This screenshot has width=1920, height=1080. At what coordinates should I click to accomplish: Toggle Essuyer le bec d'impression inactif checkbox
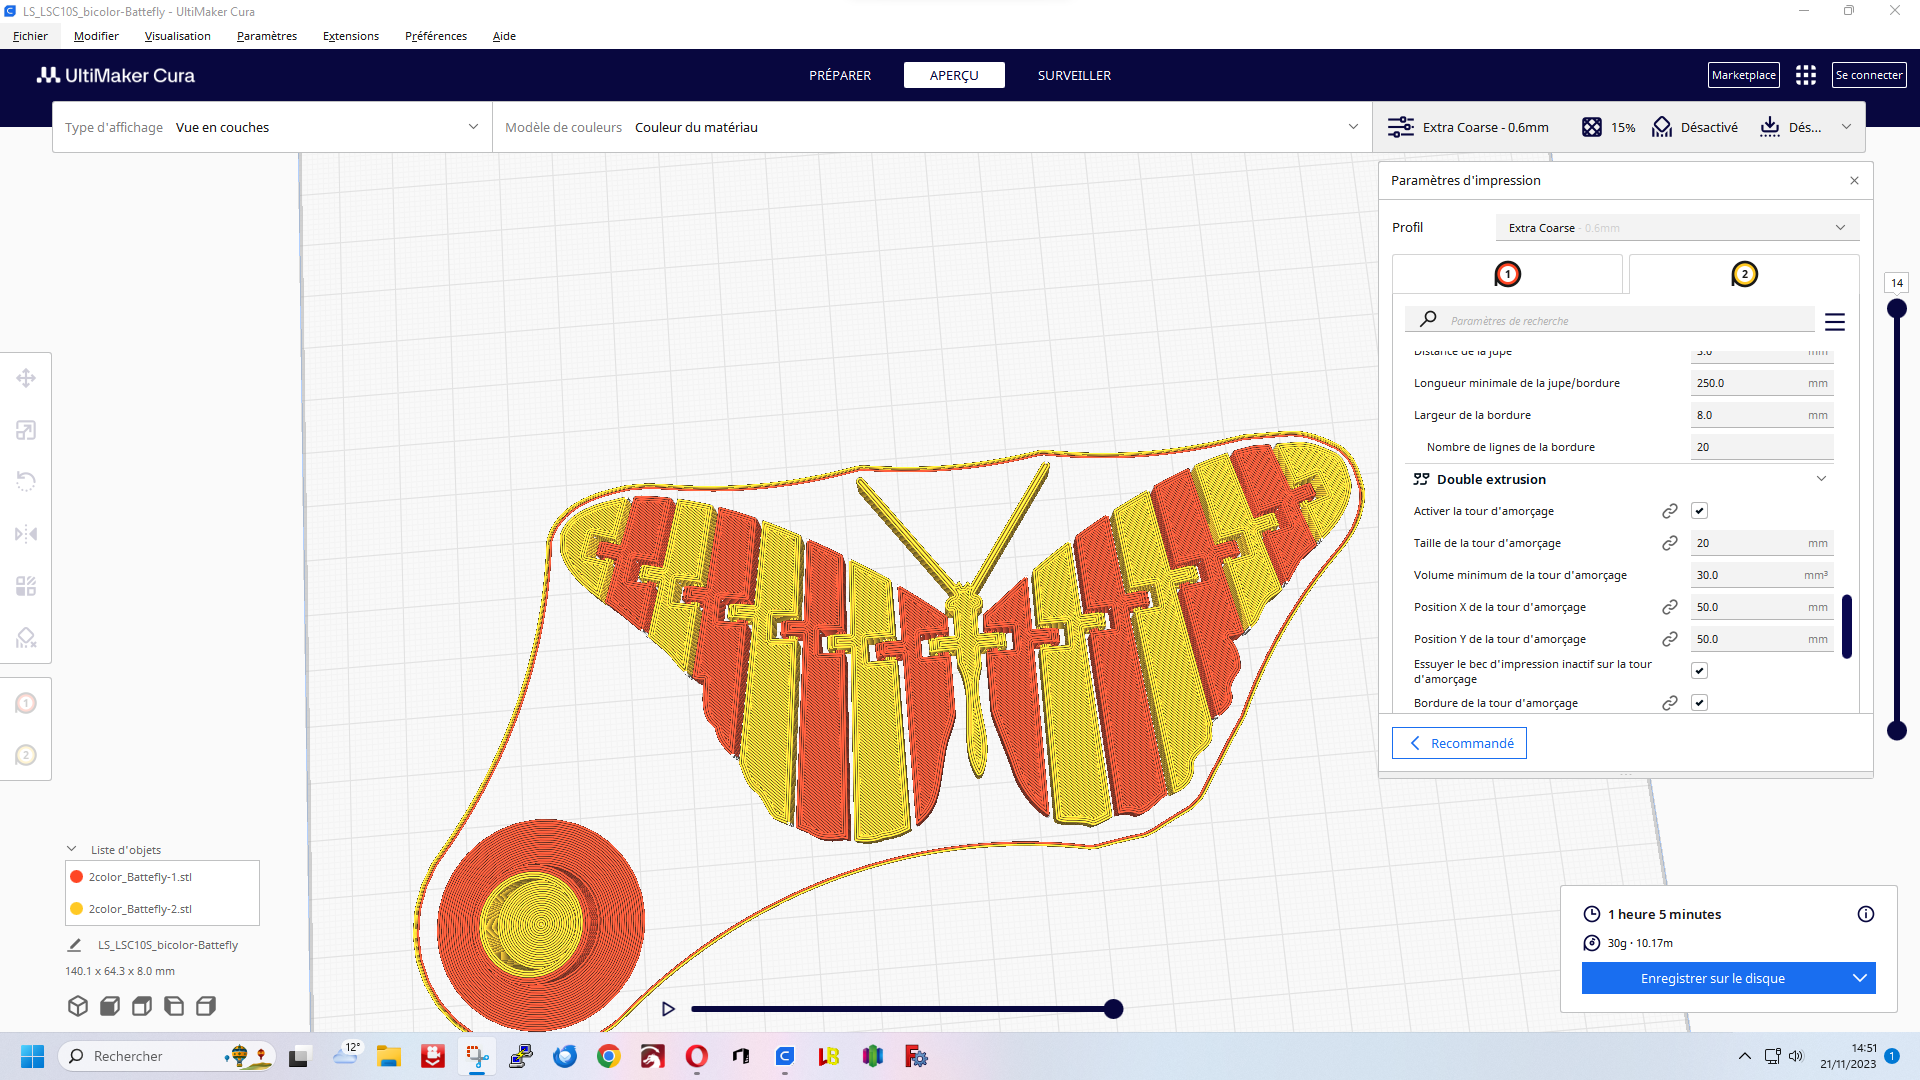1699,671
